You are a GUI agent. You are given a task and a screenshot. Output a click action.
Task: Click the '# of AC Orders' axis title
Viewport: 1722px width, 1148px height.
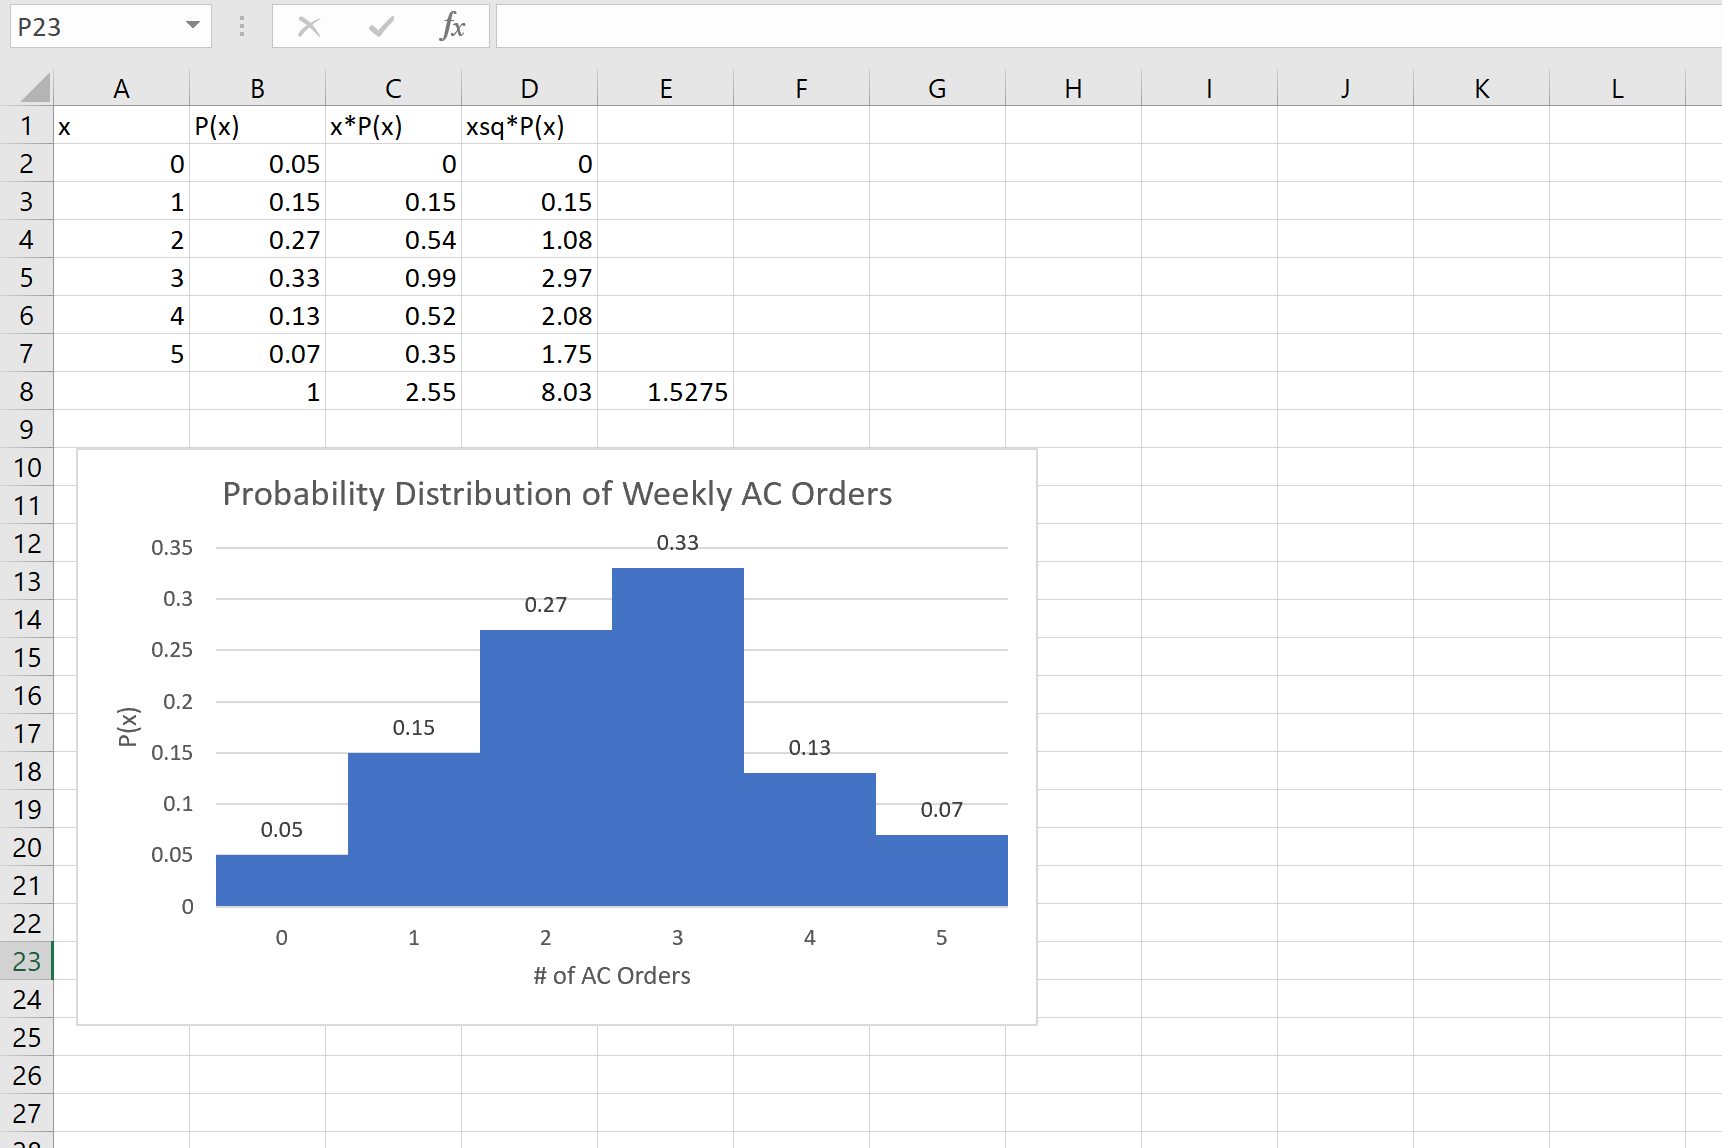coord(612,976)
